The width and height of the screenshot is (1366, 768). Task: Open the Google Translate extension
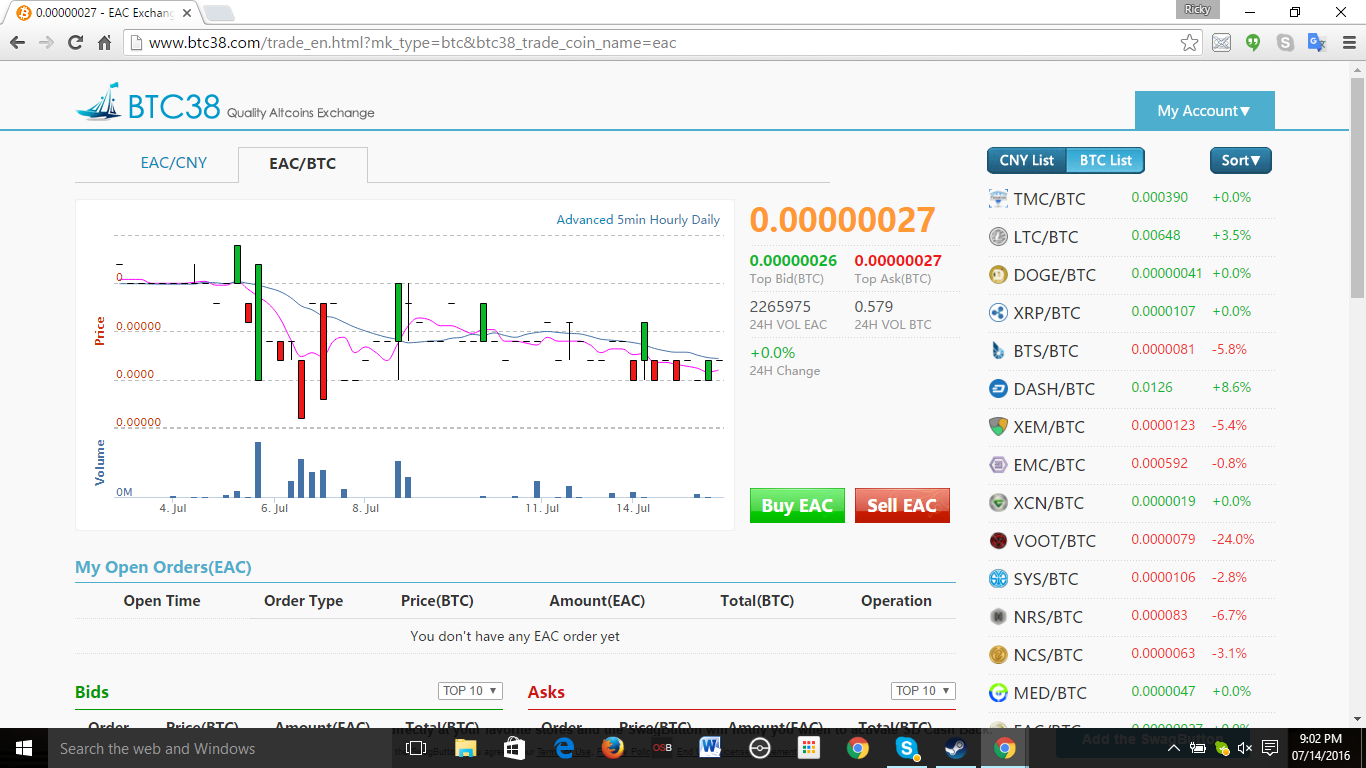click(1317, 43)
